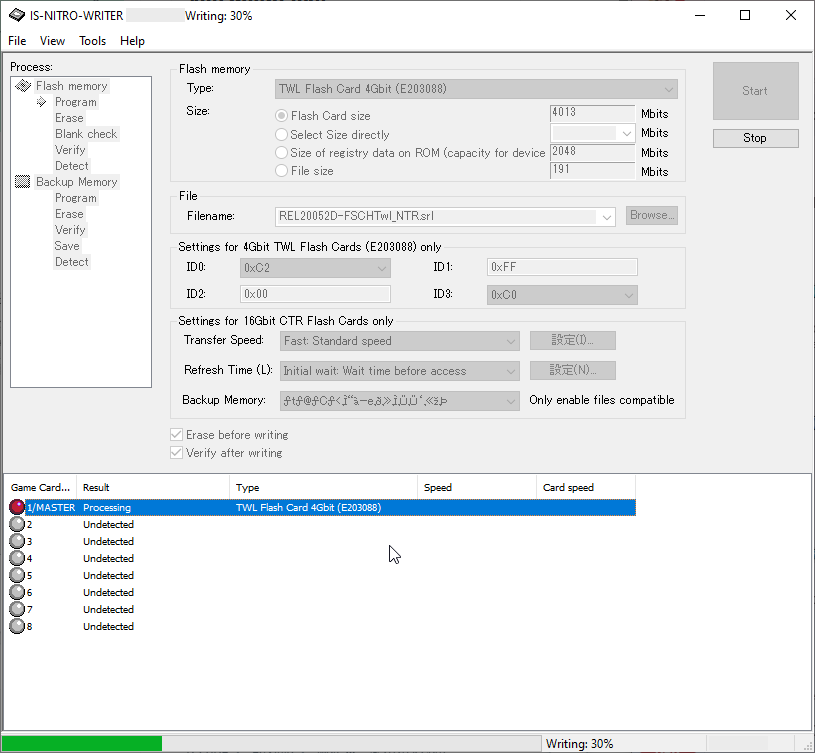815x753 pixels.
Task: Click the gray status indicator for card 3
Action: click(17, 541)
